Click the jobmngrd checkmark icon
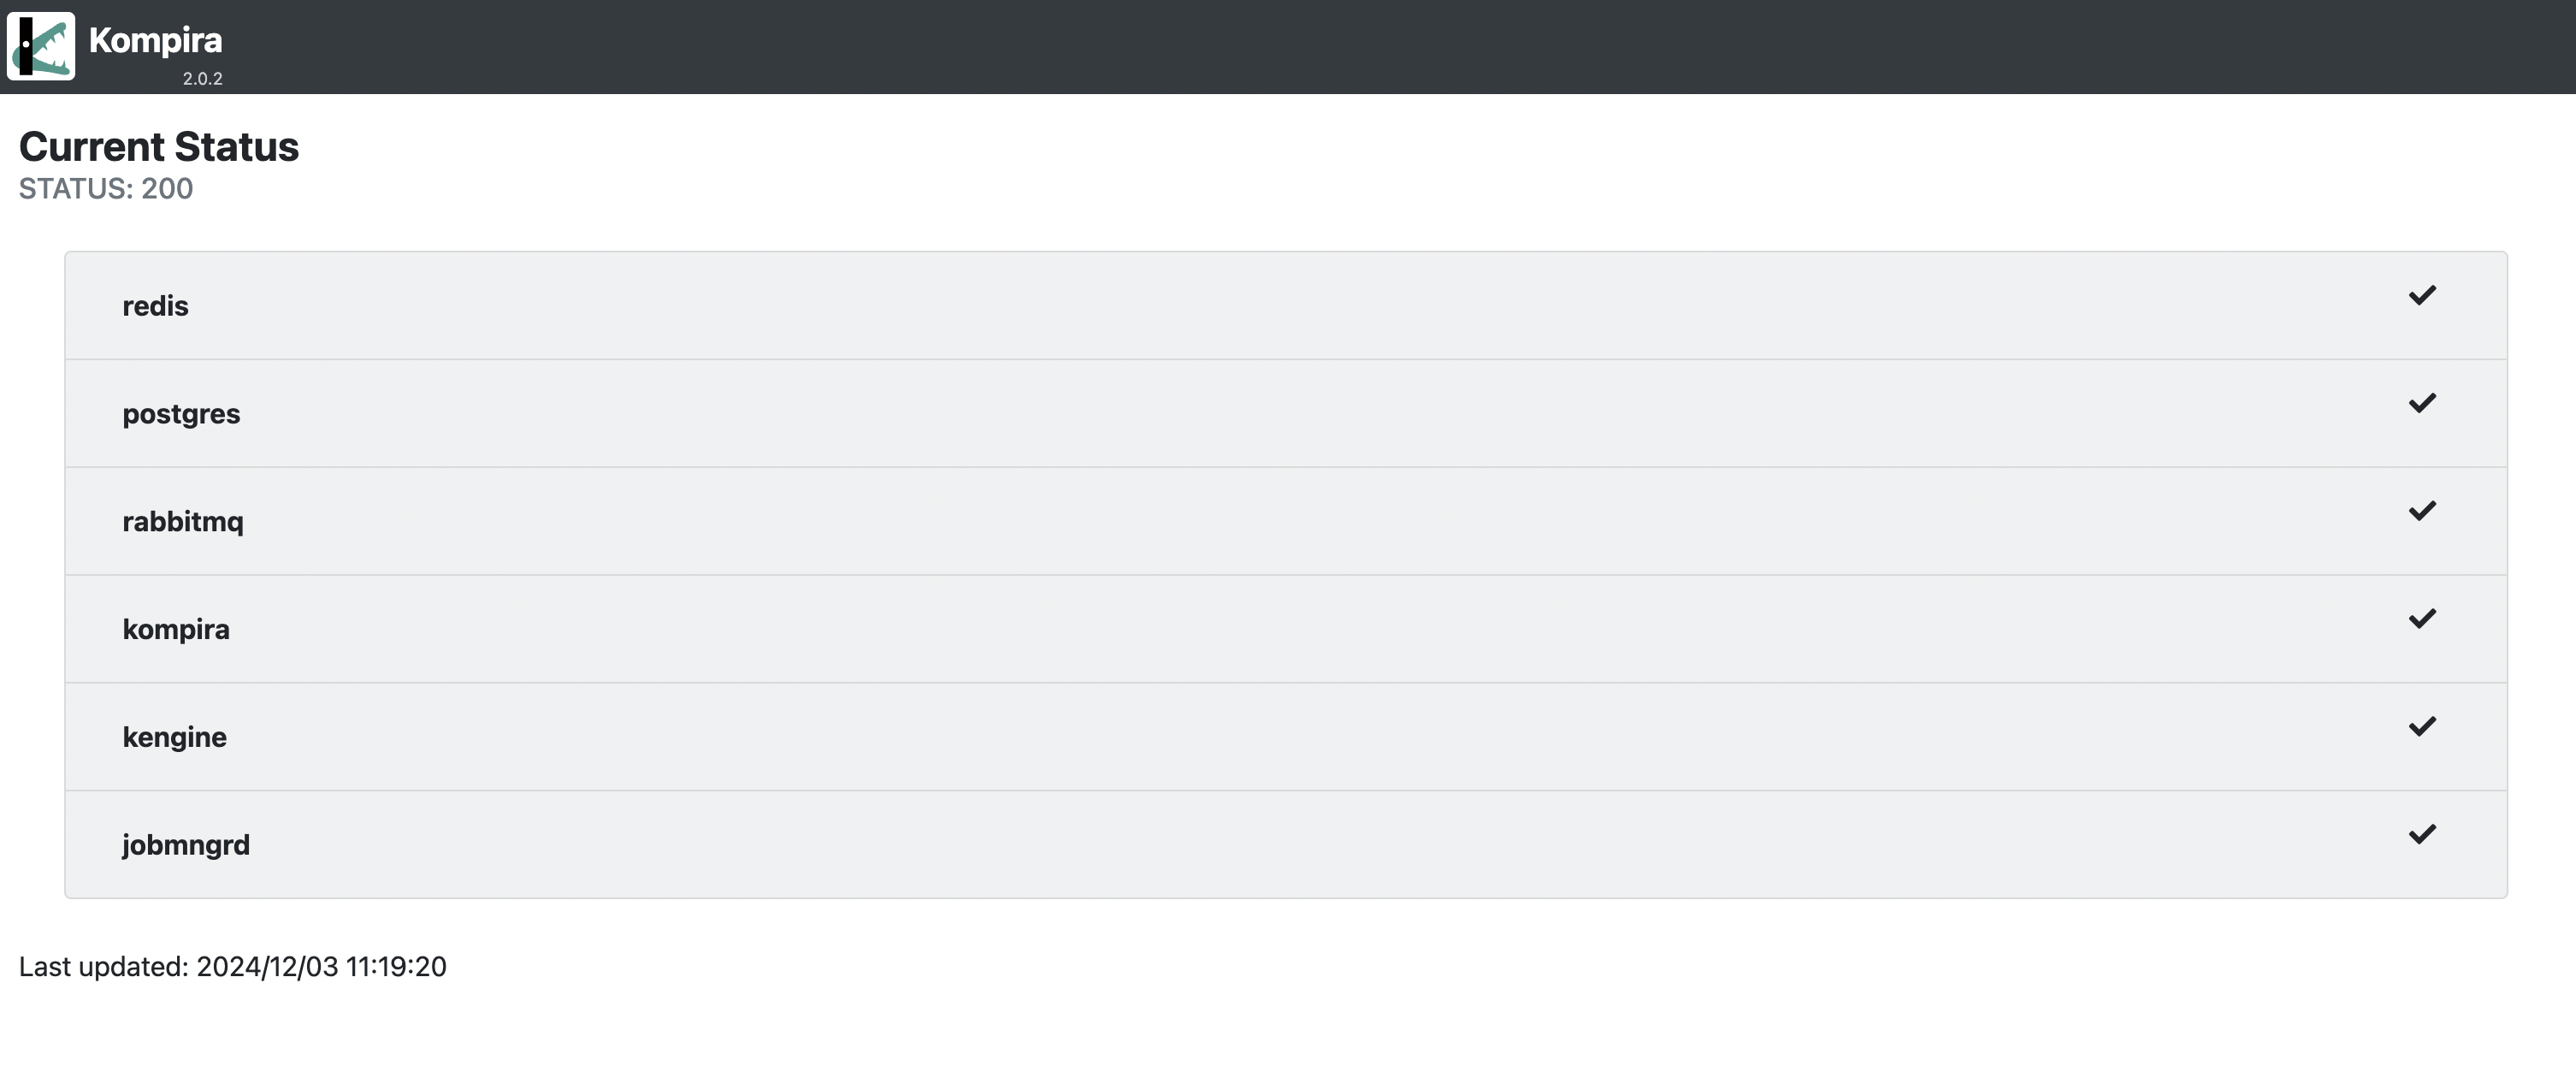 [x=2421, y=834]
